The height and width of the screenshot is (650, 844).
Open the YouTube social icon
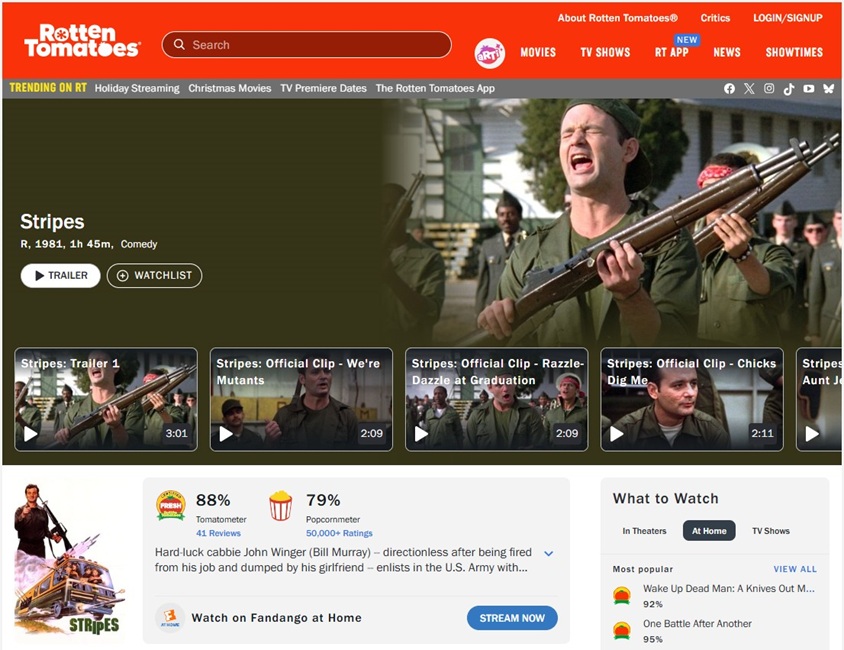tap(808, 88)
